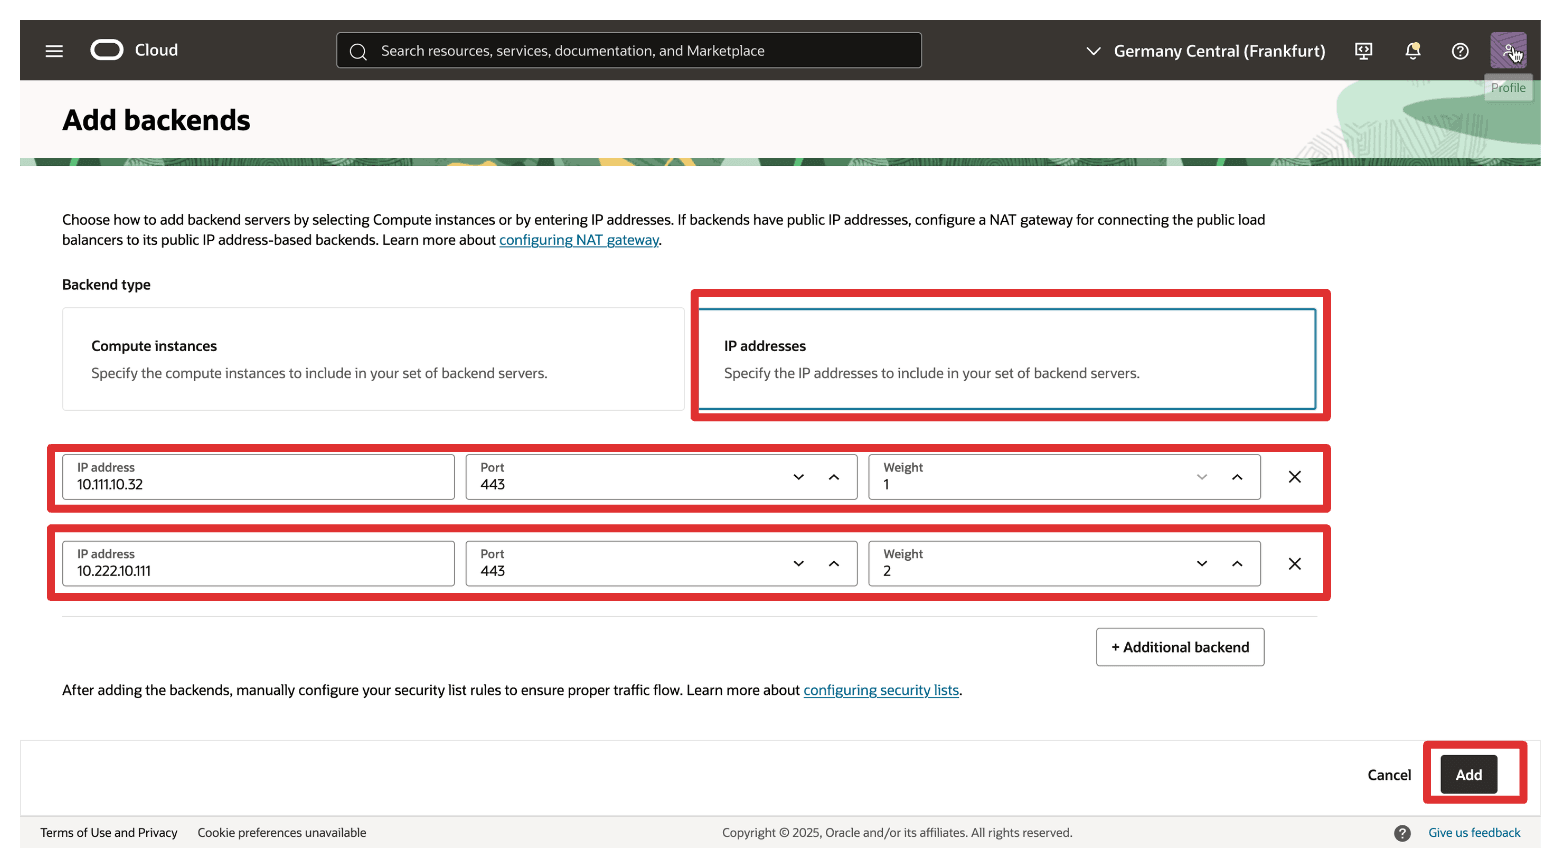Image resolution: width=1560 pixels, height=868 pixels.
Task: Open the notifications bell
Action: (x=1412, y=50)
